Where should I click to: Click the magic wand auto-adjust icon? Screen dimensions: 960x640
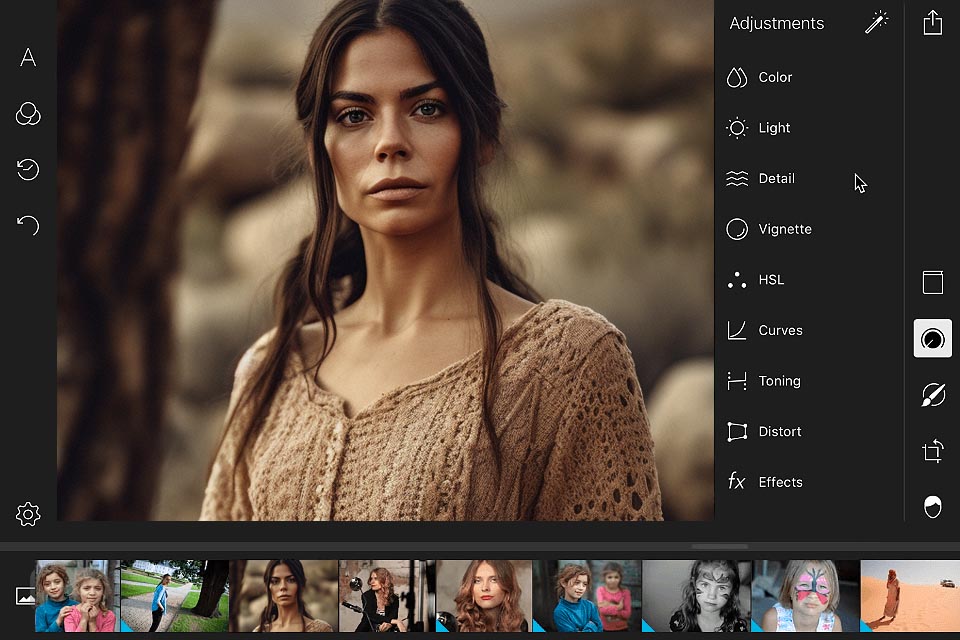click(x=876, y=23)
